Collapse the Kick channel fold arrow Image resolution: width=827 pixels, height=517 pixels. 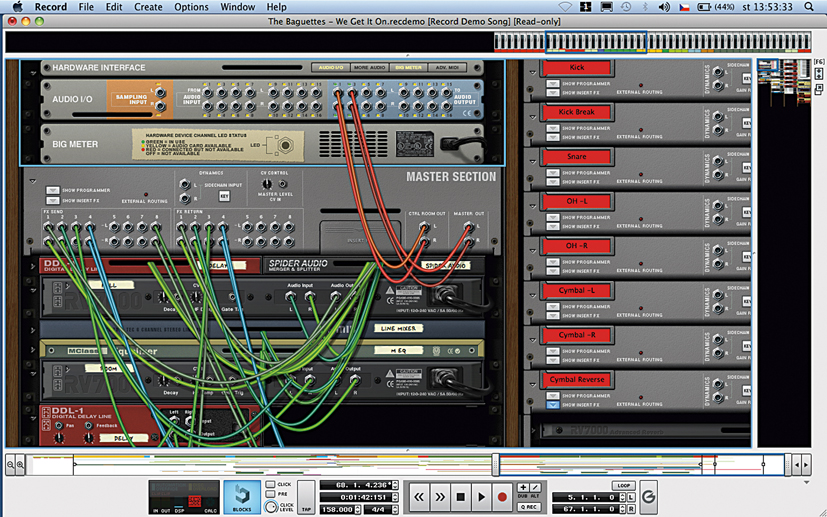(x=533, y=73)
